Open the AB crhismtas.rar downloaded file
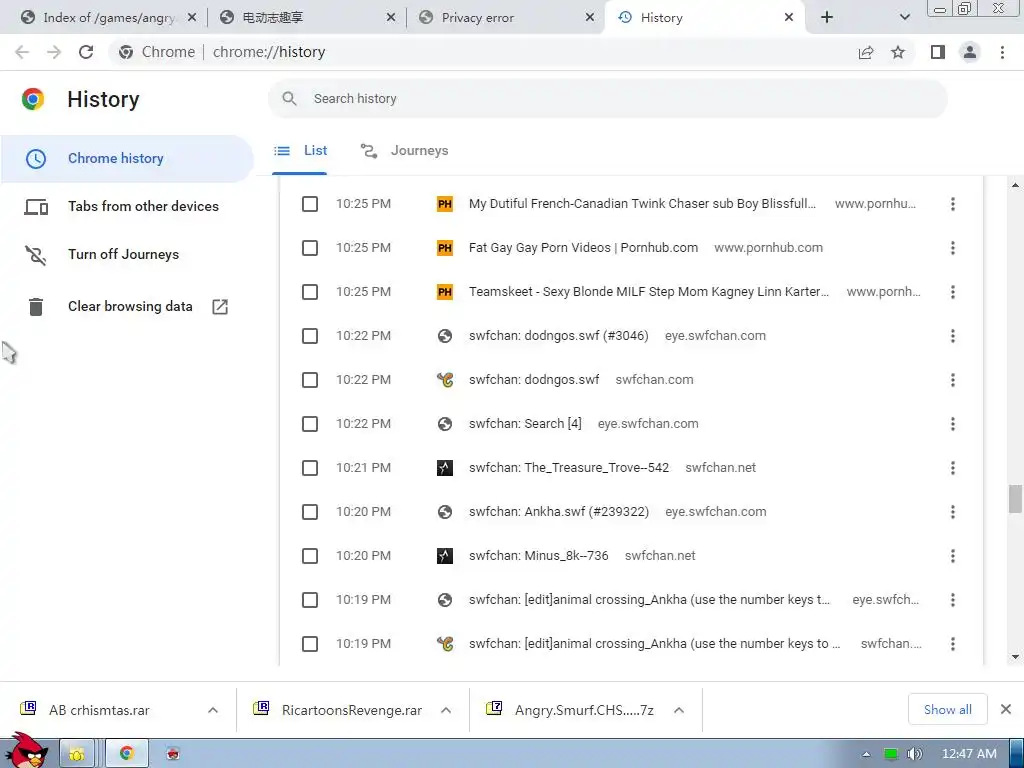The image size is (1024, 768). 98,710
